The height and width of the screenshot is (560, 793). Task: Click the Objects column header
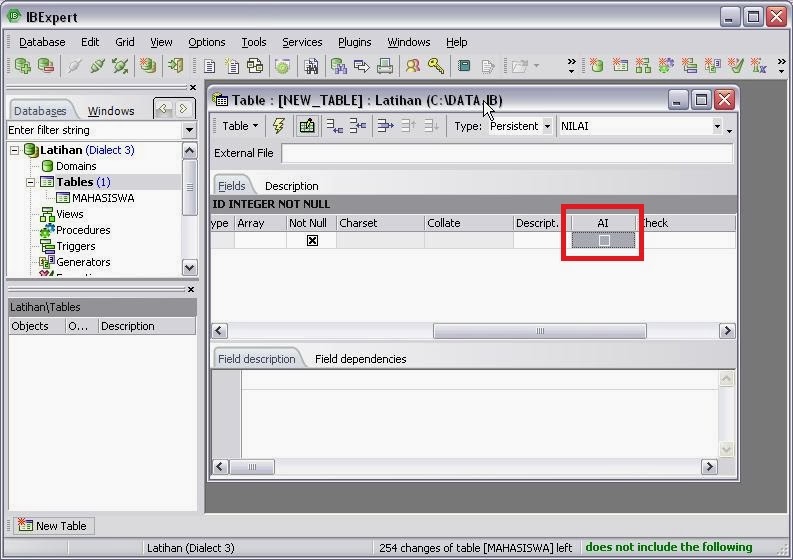pyautogui.click(x=37, y=326)
